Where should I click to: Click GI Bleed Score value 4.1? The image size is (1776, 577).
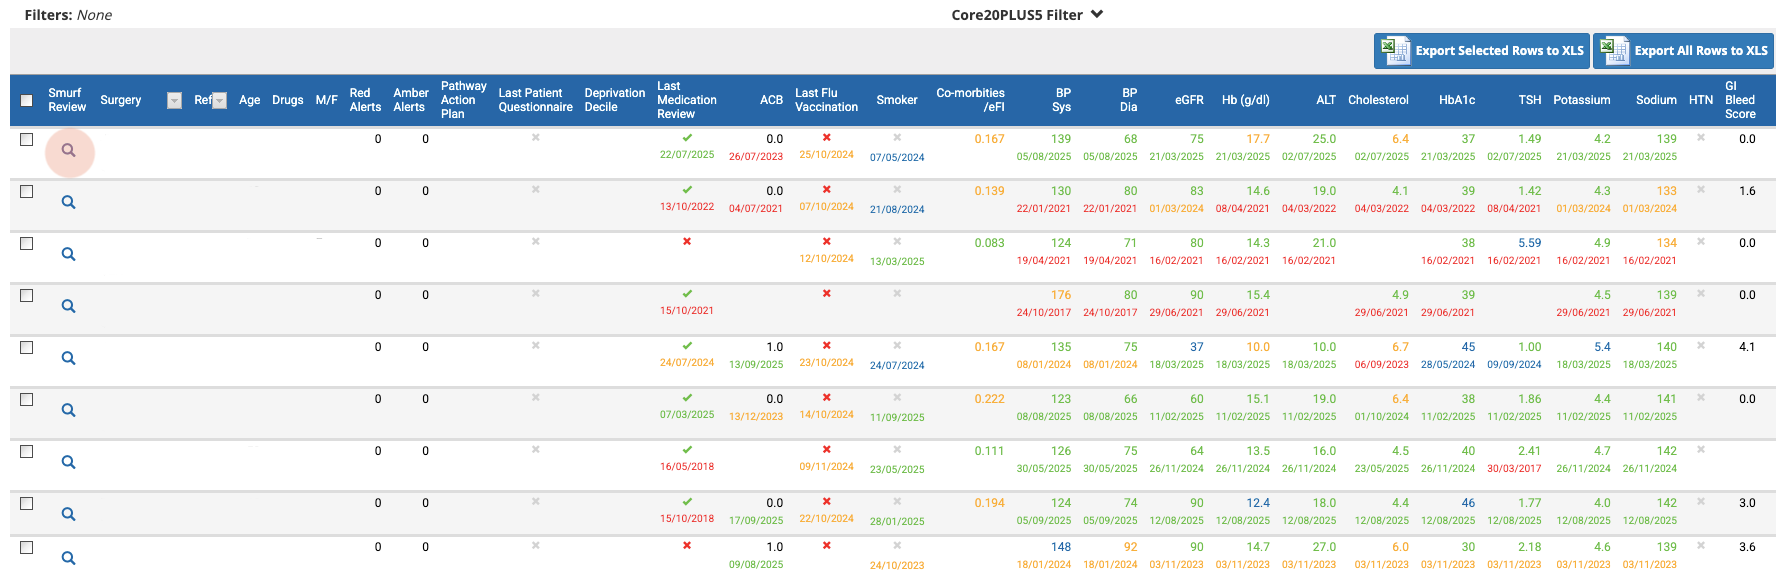click(x=1747, y=347)
